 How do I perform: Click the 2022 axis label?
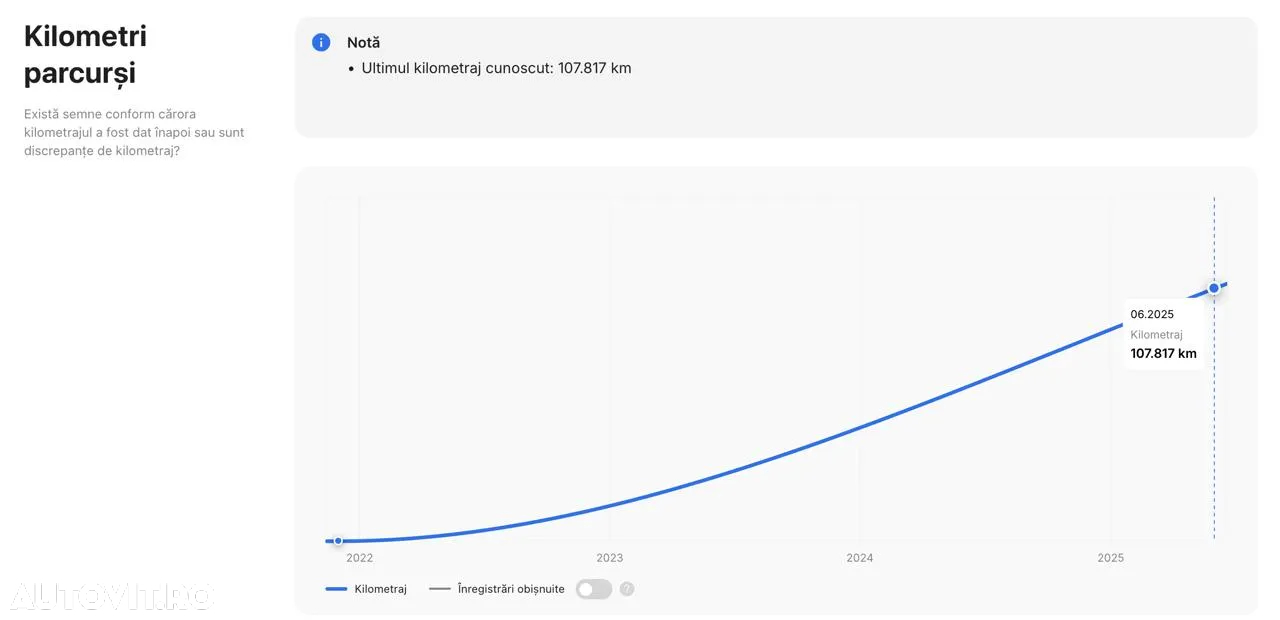coord(359,558)
